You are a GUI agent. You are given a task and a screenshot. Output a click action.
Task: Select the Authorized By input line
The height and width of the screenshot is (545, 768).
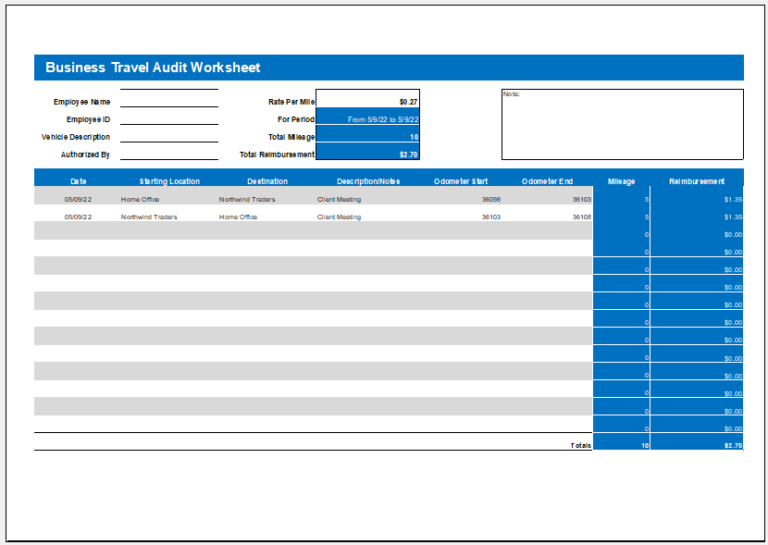(169, 151)
